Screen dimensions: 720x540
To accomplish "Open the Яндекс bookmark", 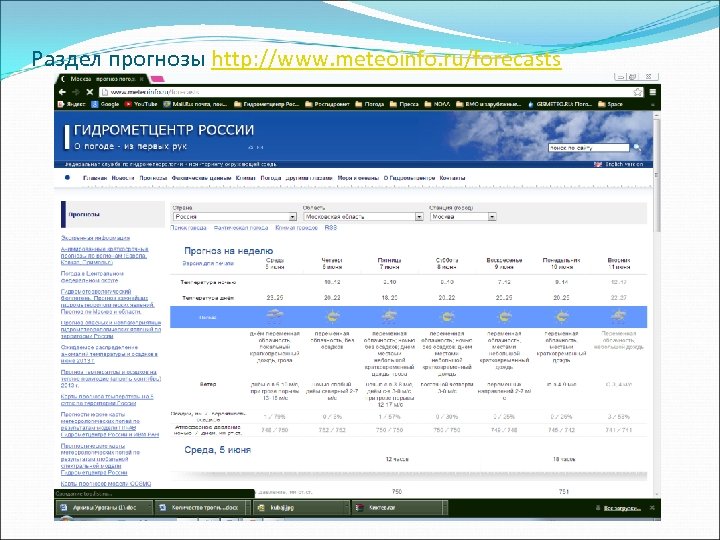I will (72, 104).
